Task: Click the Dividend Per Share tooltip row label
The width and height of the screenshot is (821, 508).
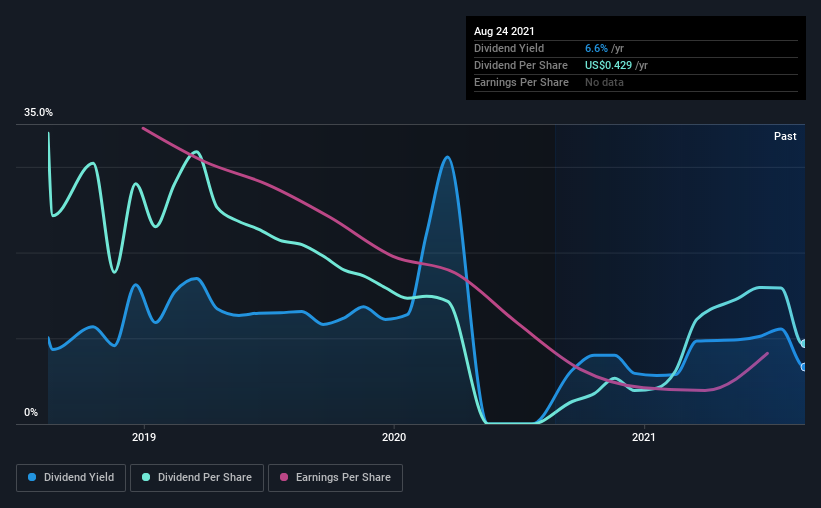Action: click(521, 65)
